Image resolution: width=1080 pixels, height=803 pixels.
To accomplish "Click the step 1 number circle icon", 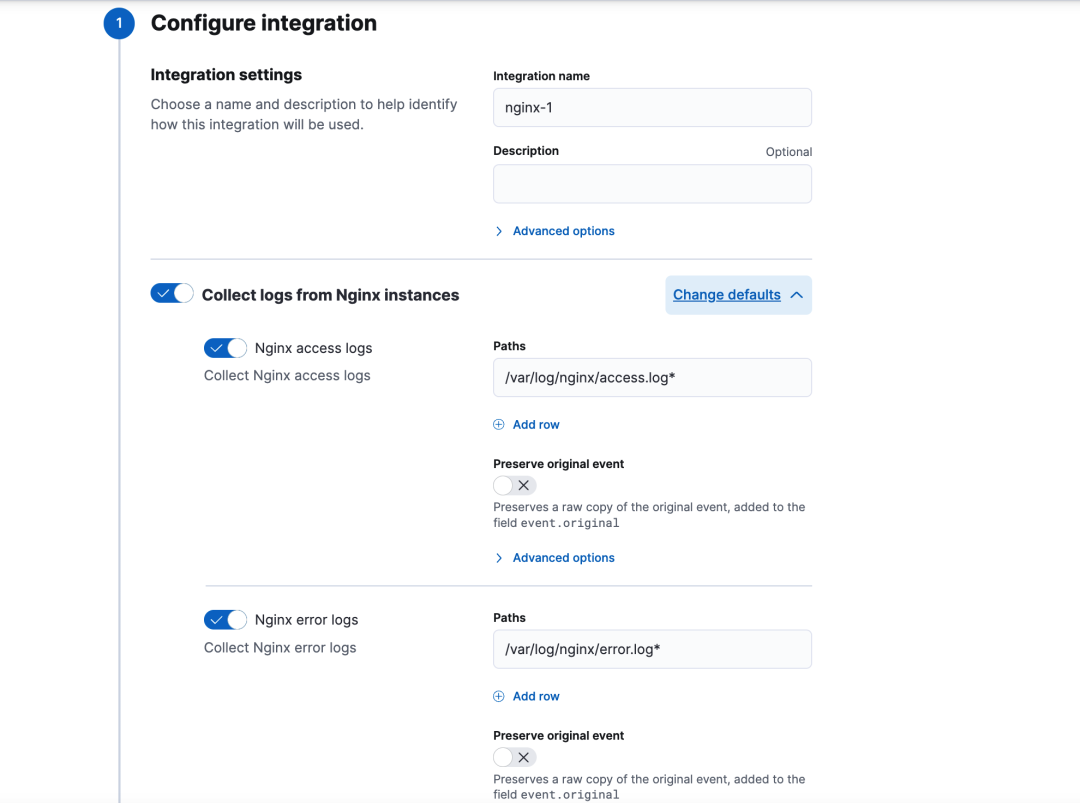I will point(118,23).
